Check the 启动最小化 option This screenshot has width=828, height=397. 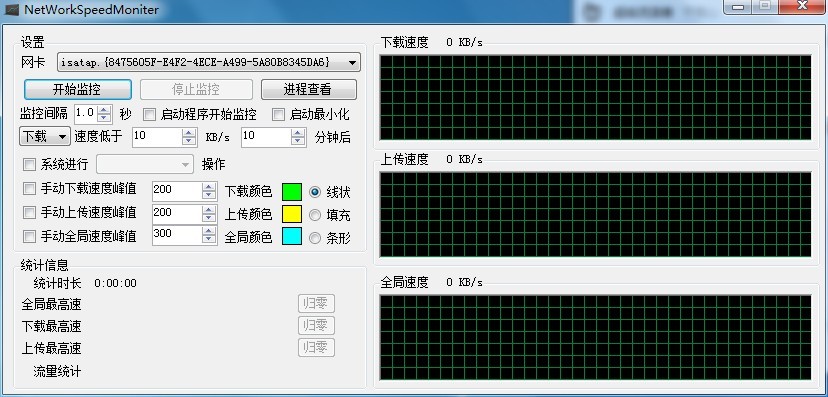278,115
